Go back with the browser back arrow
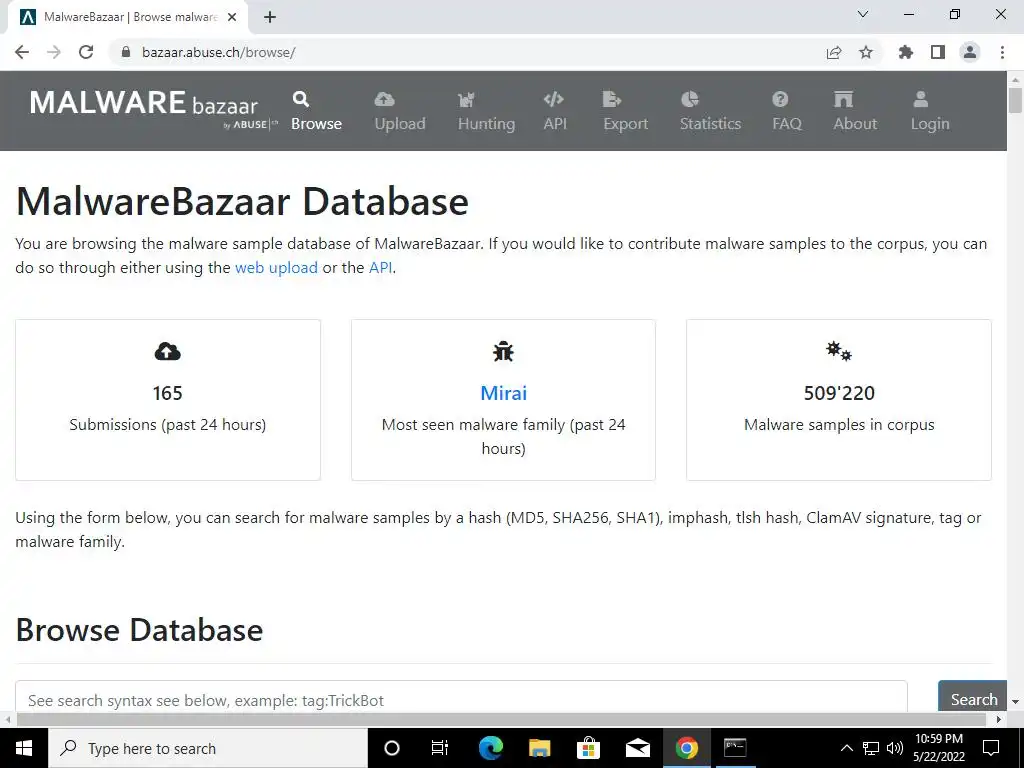The image size is (1024, 768). [x=22, y=52]
